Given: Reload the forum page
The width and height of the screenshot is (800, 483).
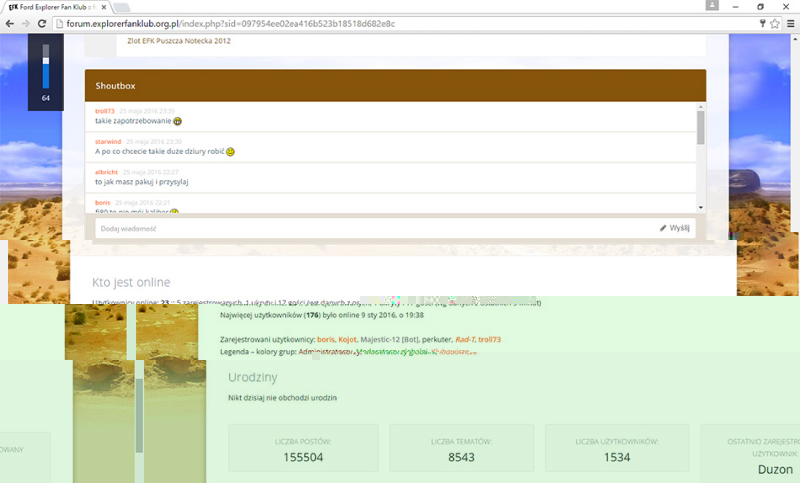Looking at the screenshot, I should coord(42,23).
